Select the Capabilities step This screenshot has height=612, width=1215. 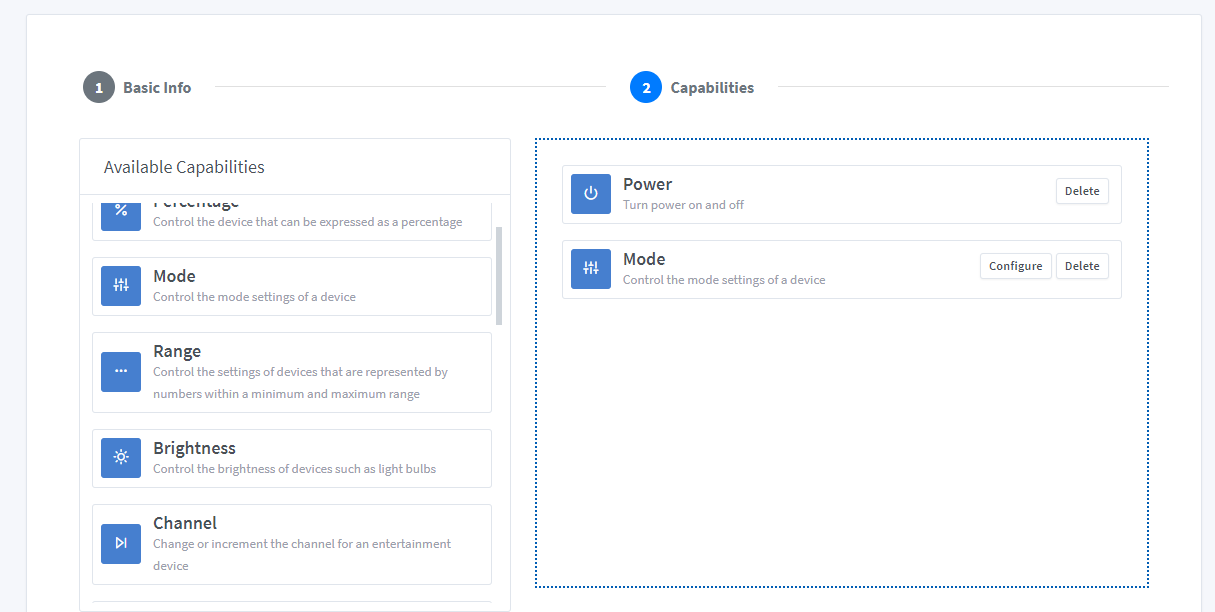pos(712,88)
